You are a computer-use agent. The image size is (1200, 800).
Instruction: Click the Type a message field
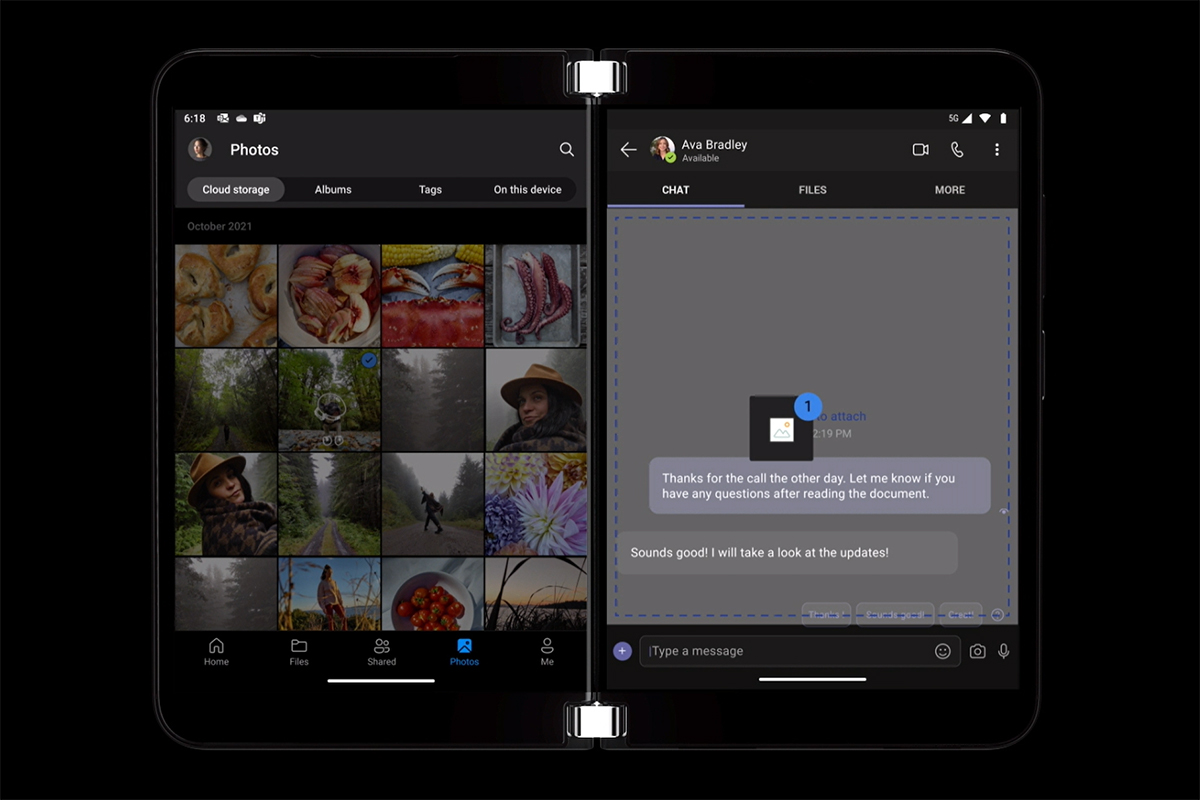tap(785, 651)
